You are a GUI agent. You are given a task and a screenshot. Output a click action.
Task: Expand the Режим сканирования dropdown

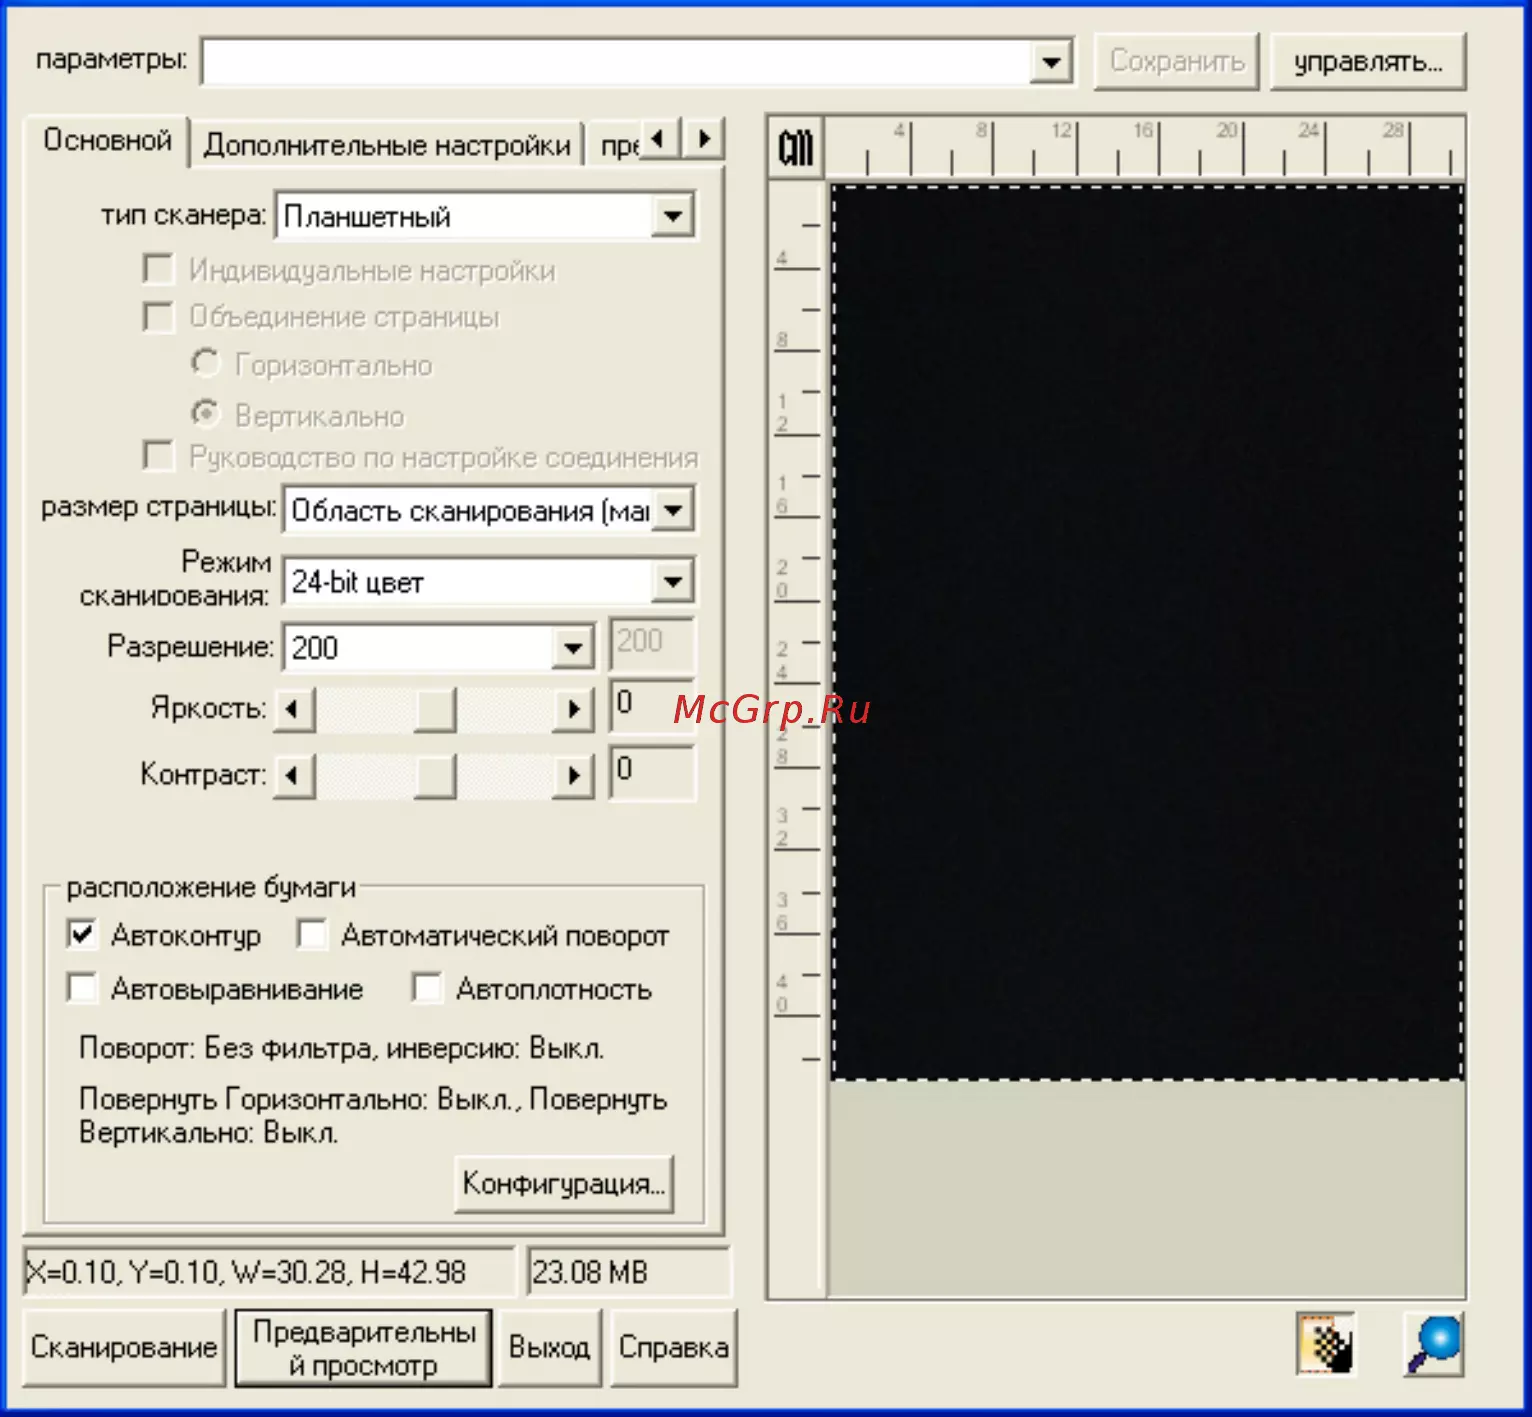pos(673,582)
